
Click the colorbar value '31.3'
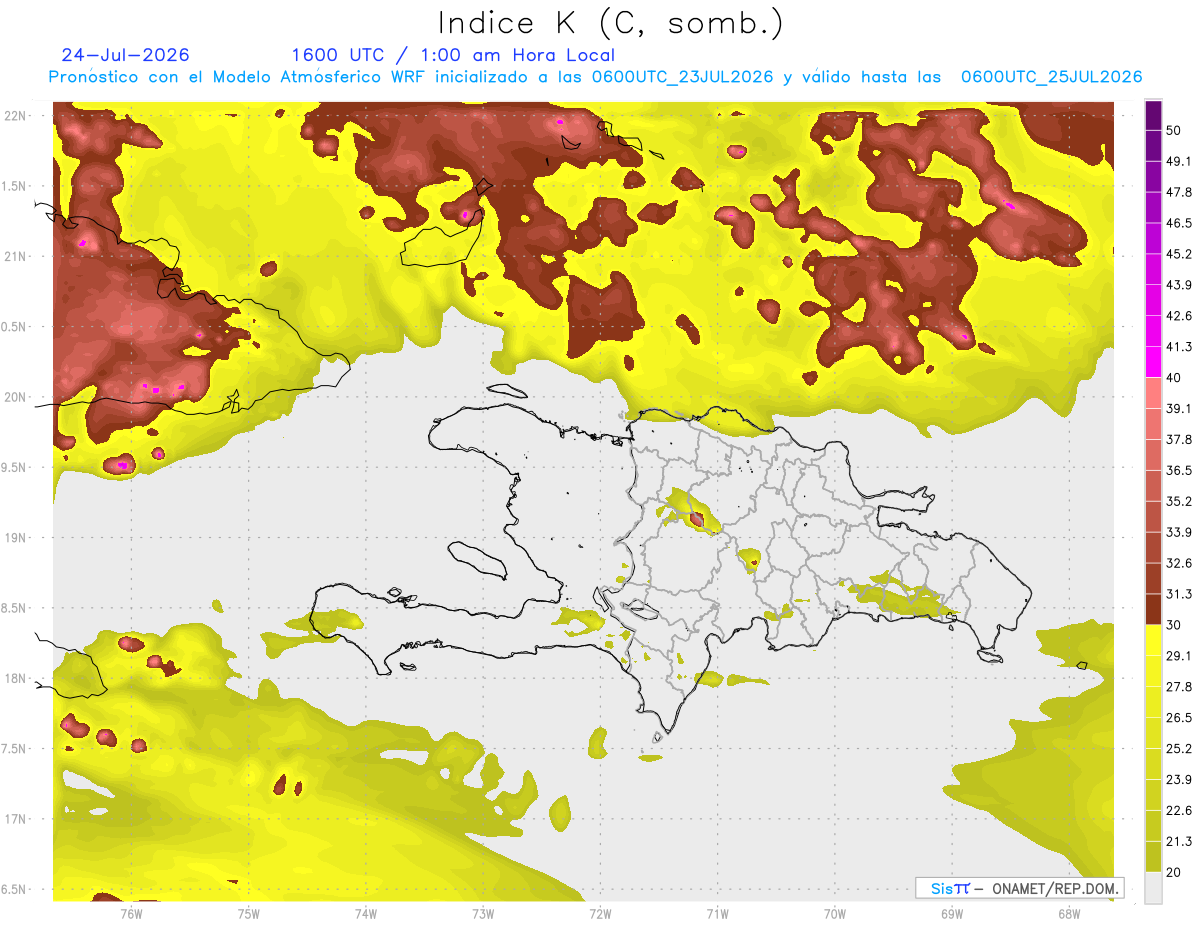[x=1179, y=594]
